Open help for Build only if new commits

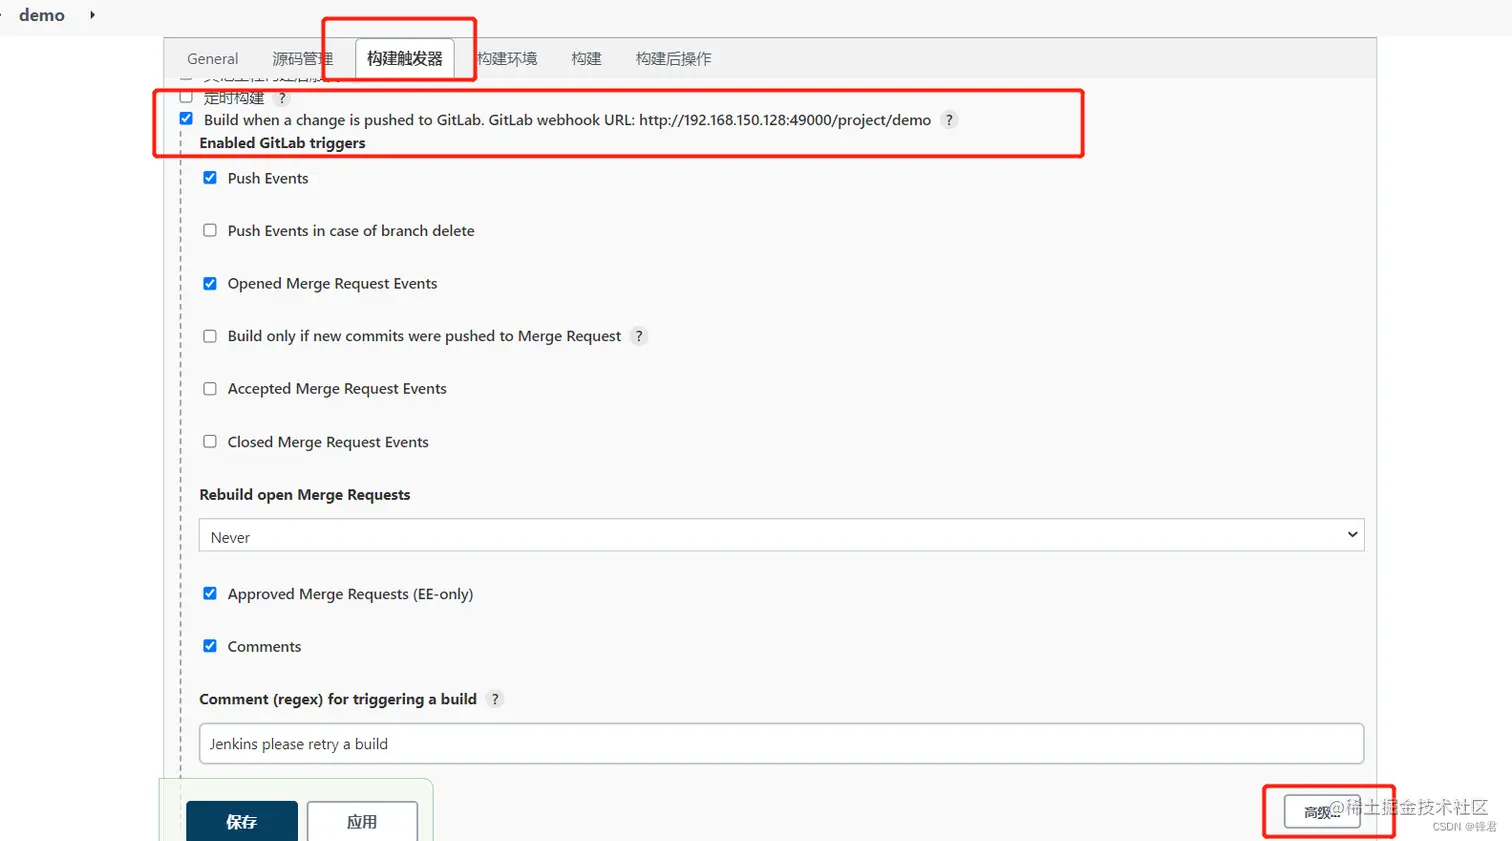pyautogui.click(x=639, y=336)
